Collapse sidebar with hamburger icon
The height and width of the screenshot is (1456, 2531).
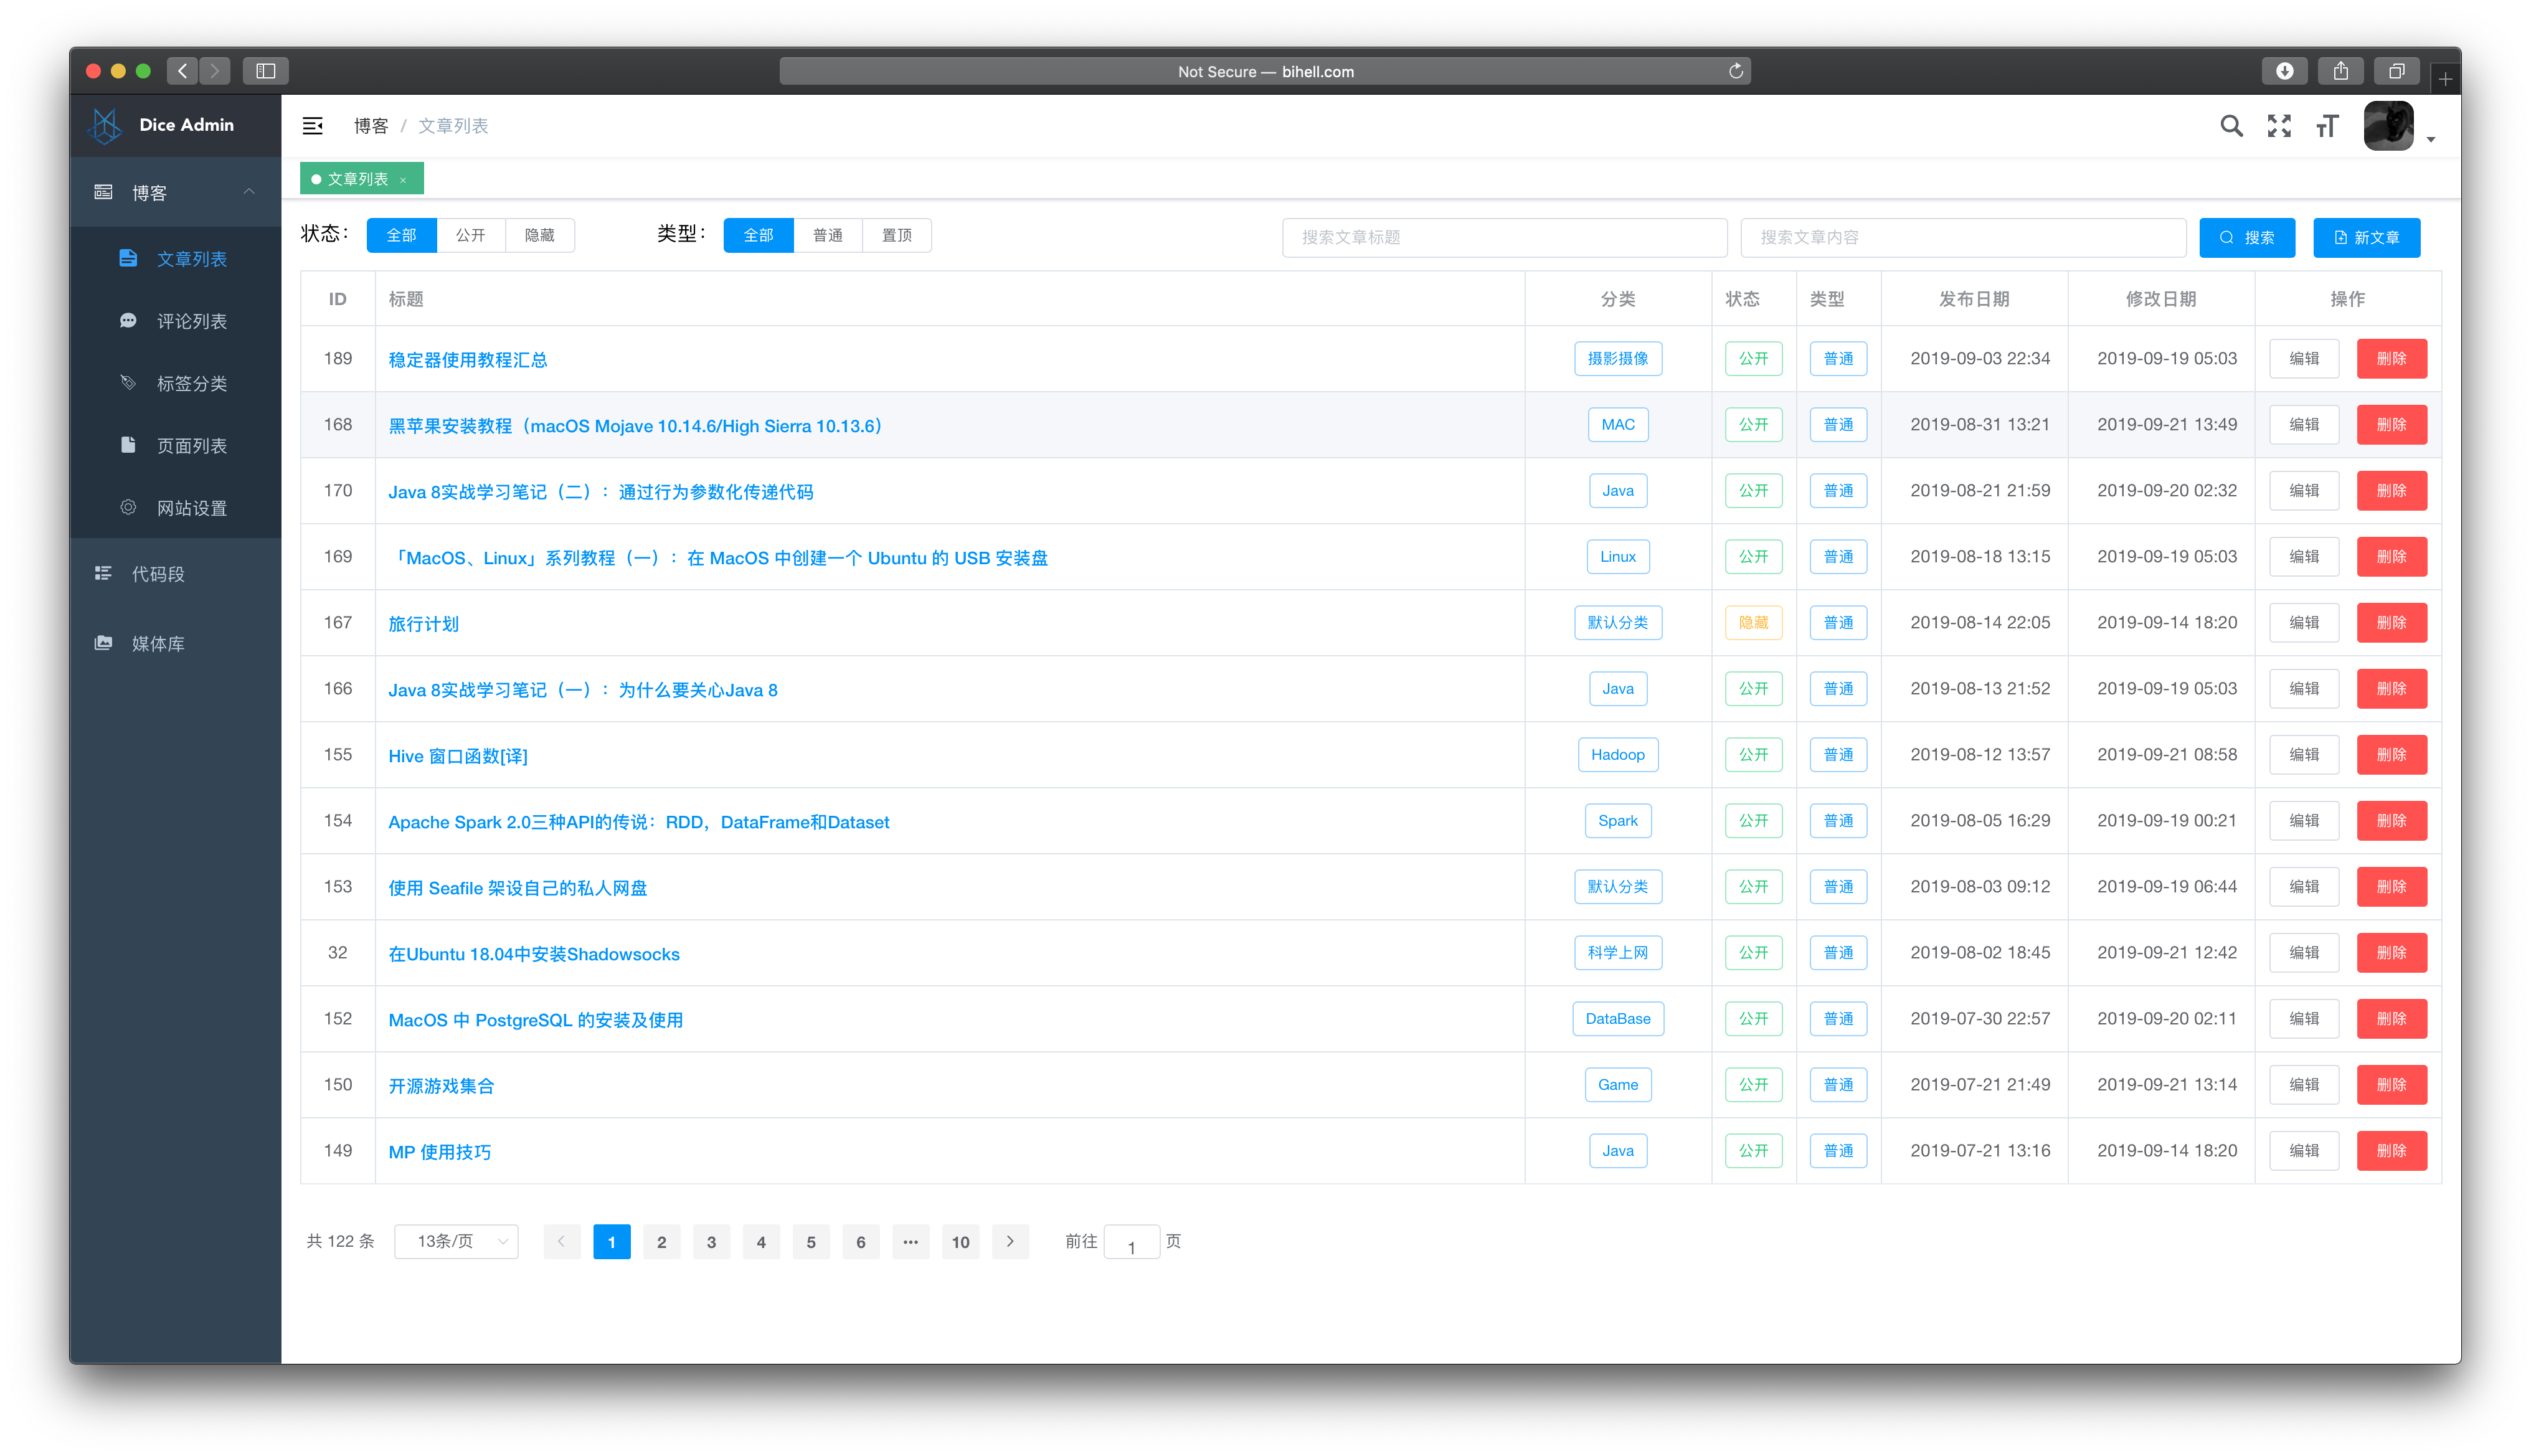312,126
